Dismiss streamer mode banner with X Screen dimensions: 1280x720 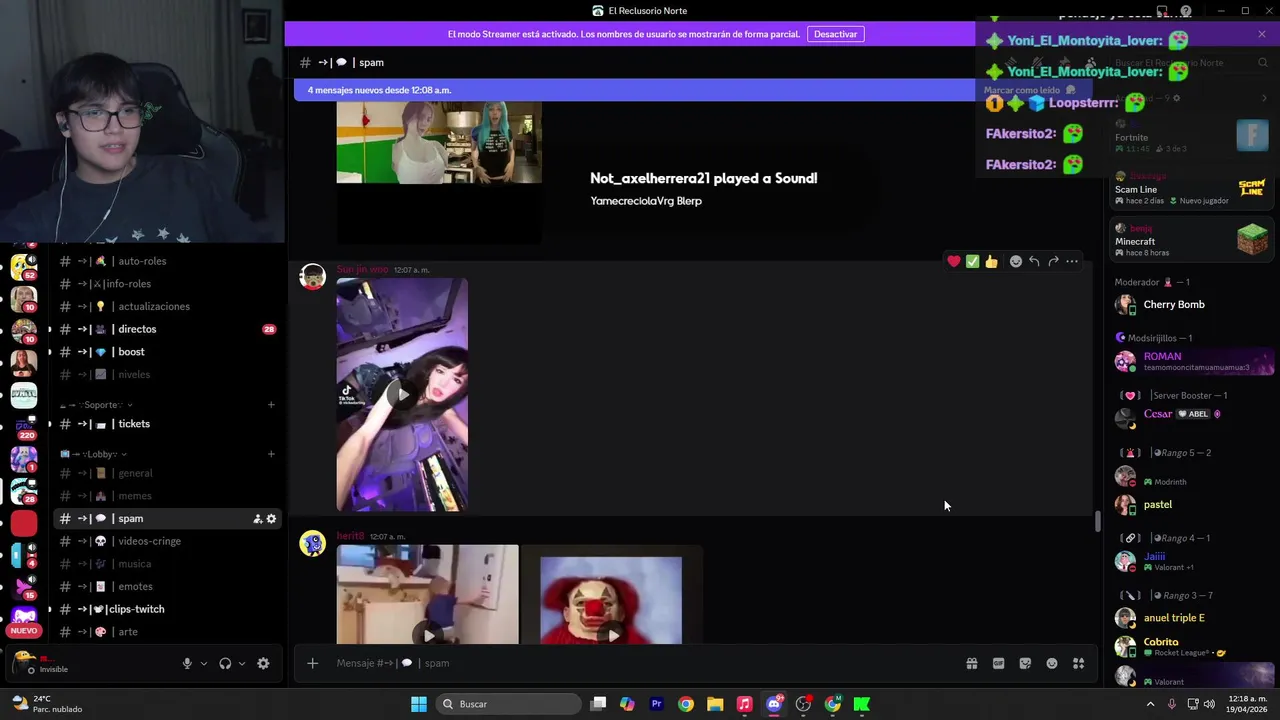coord(1262,34)
